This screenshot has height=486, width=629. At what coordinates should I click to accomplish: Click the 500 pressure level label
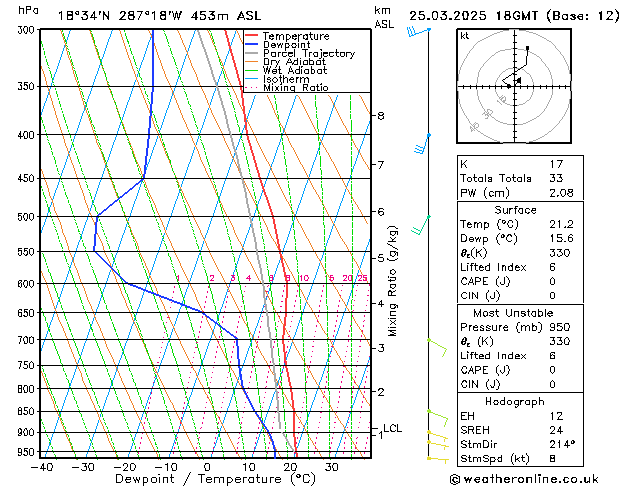(28, 217)
